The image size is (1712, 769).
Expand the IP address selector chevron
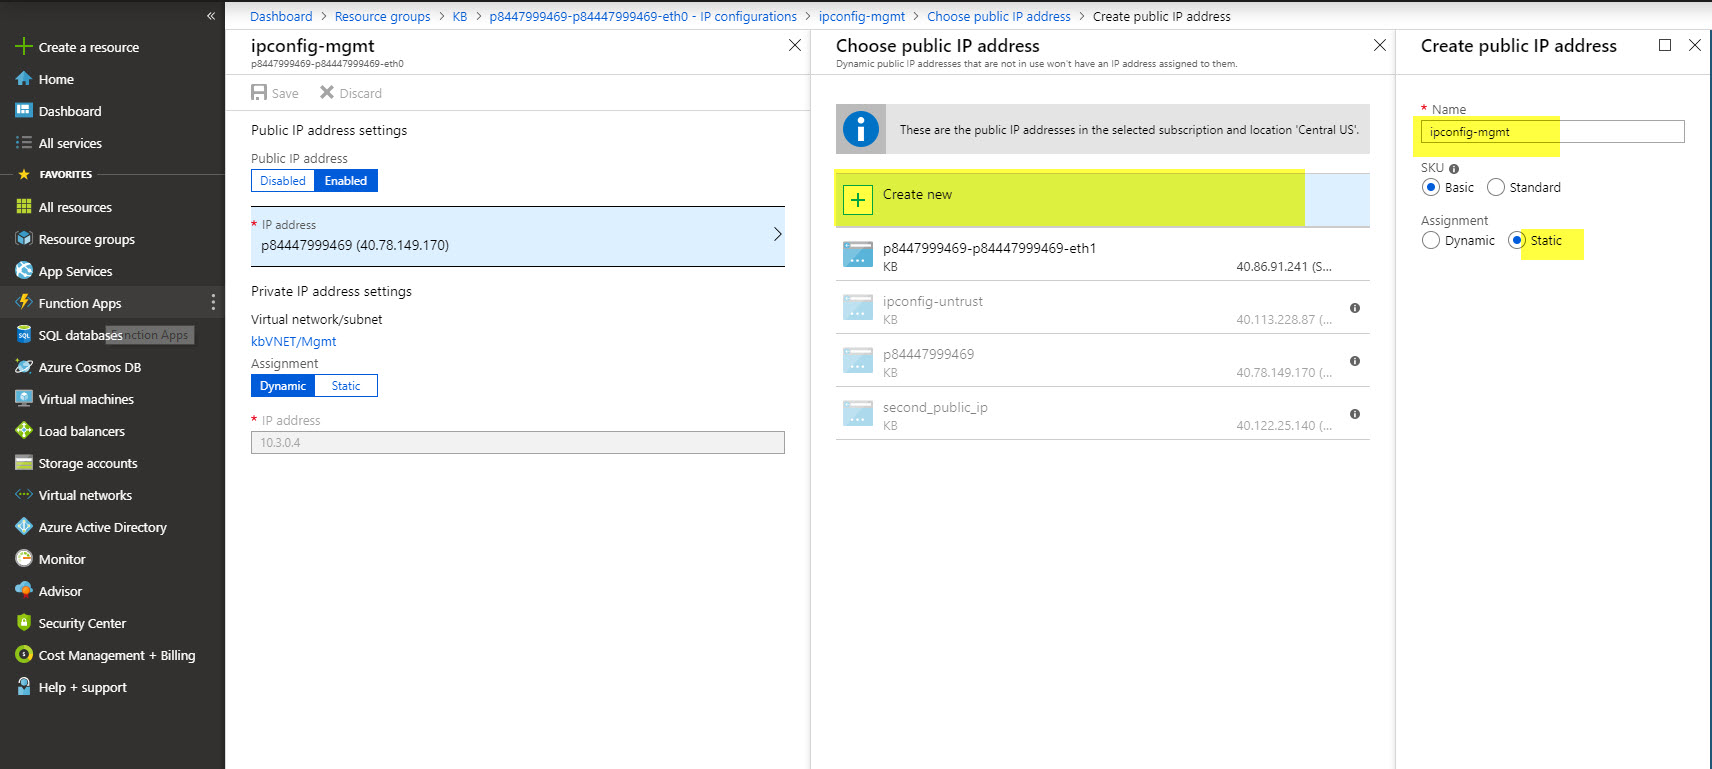pyautogui.click(x=777, y=234)
